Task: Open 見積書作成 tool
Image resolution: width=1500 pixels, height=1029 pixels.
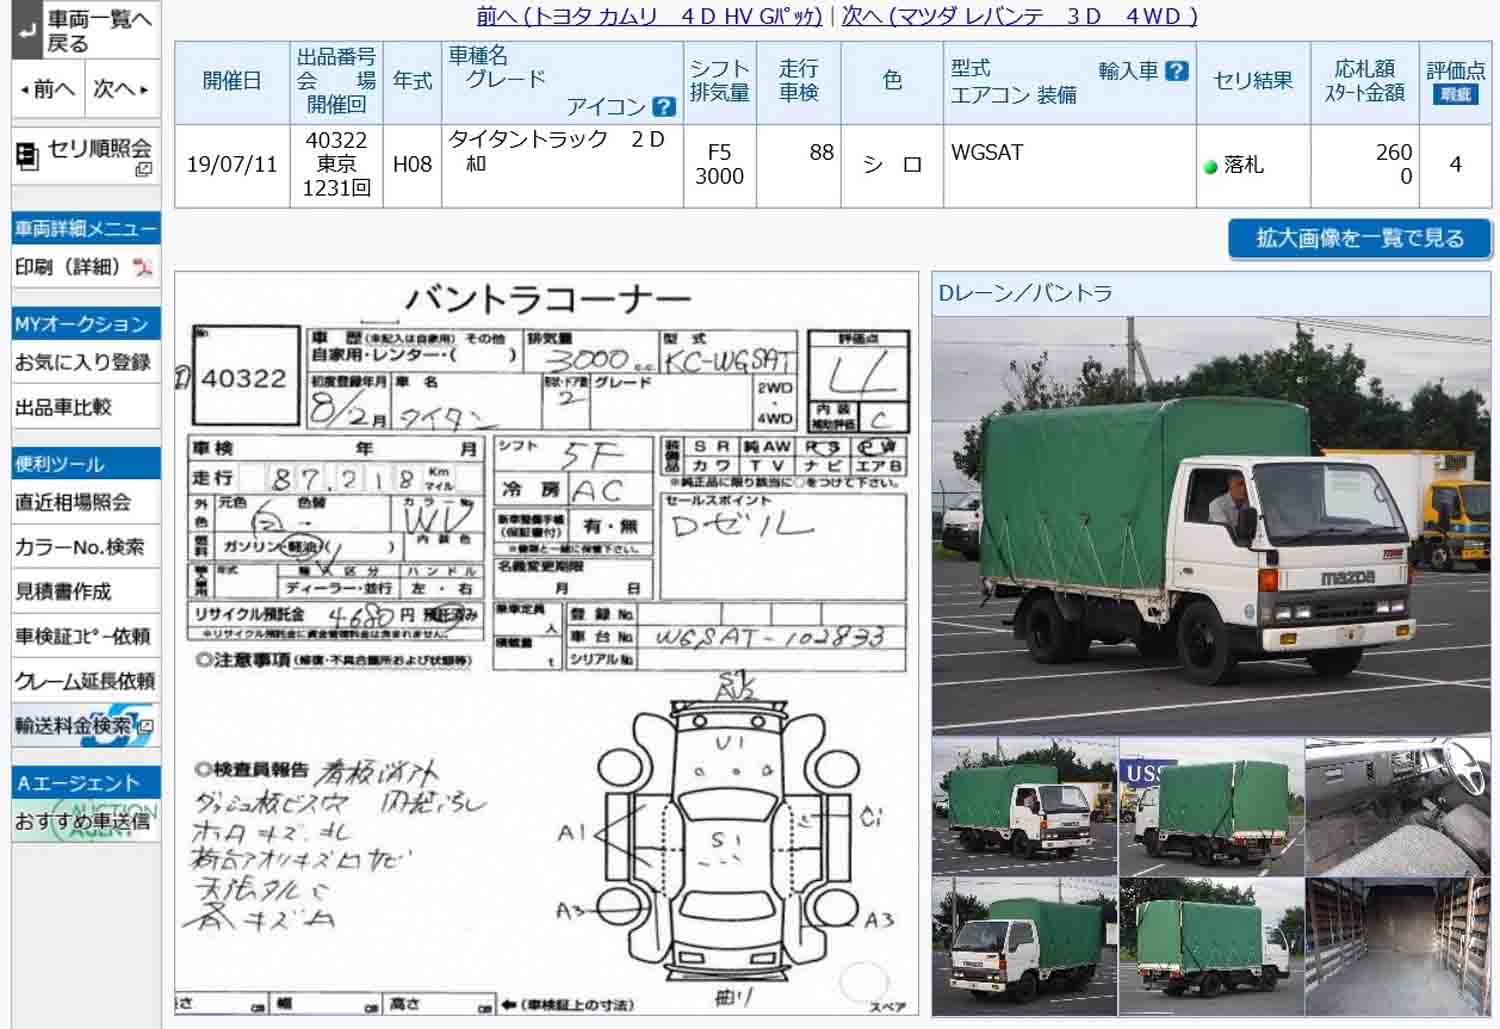Action: (x=63, y=592)
